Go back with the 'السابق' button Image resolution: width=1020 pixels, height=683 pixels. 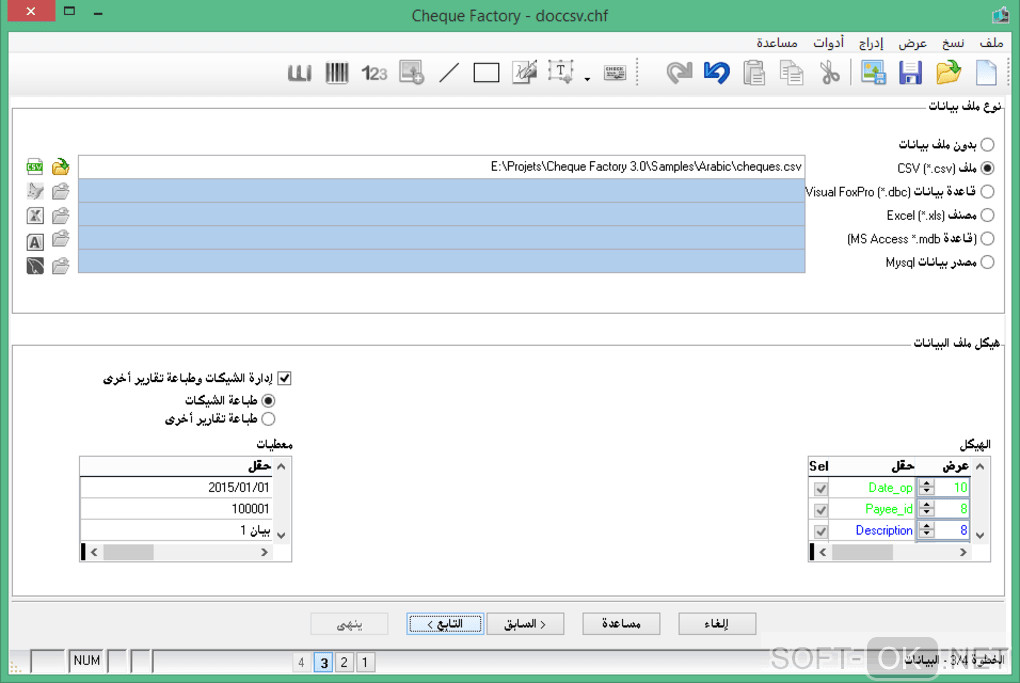[x=525, y=624]
